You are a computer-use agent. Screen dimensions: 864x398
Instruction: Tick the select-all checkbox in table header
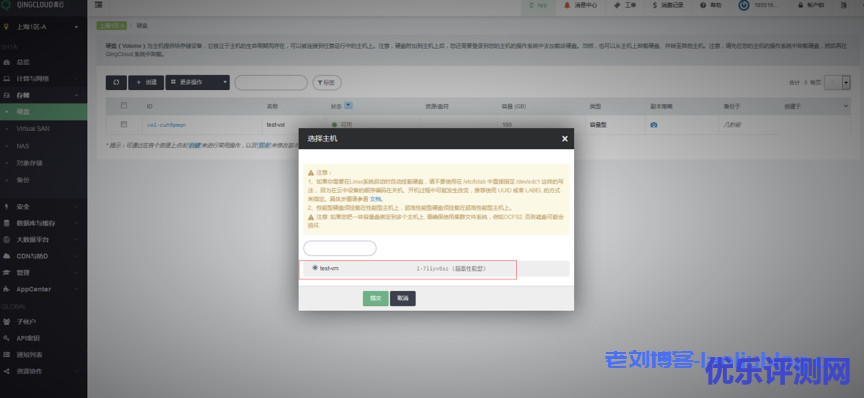(123, 105)
